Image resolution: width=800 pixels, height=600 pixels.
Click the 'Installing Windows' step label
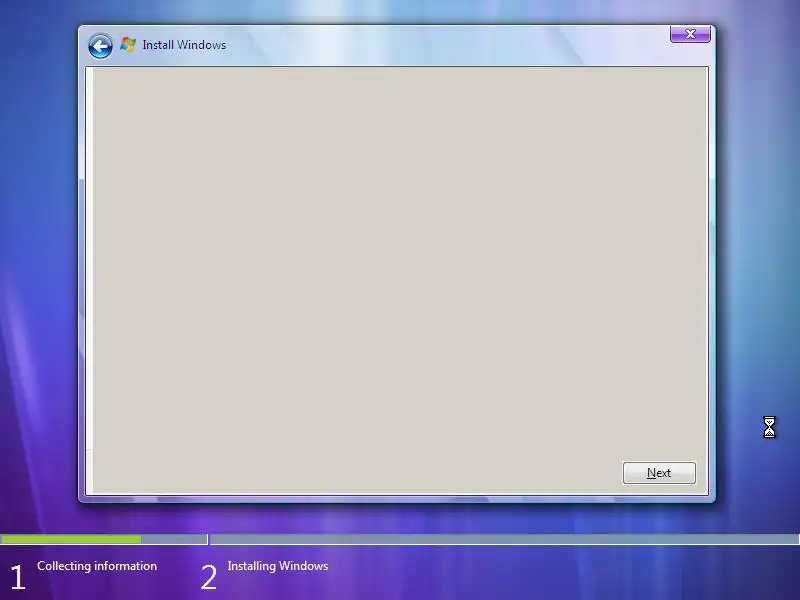pyautogui.click(x=278, y=566)
